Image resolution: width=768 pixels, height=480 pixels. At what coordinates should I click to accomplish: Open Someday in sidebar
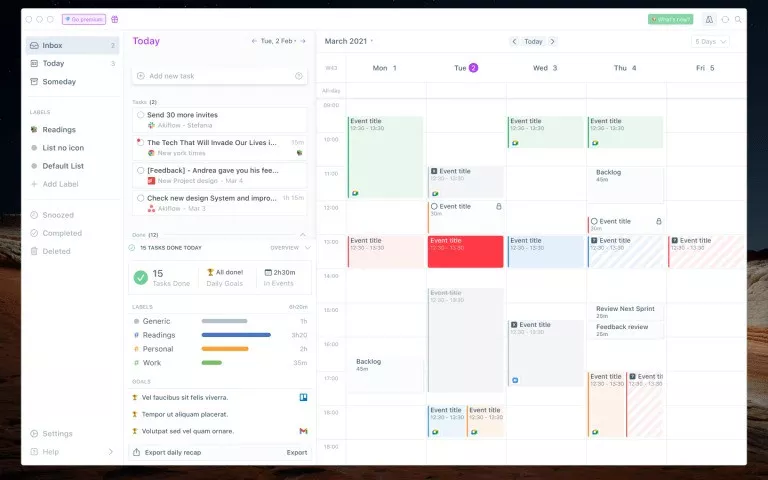pyautogui.click(x=72, y=81)
